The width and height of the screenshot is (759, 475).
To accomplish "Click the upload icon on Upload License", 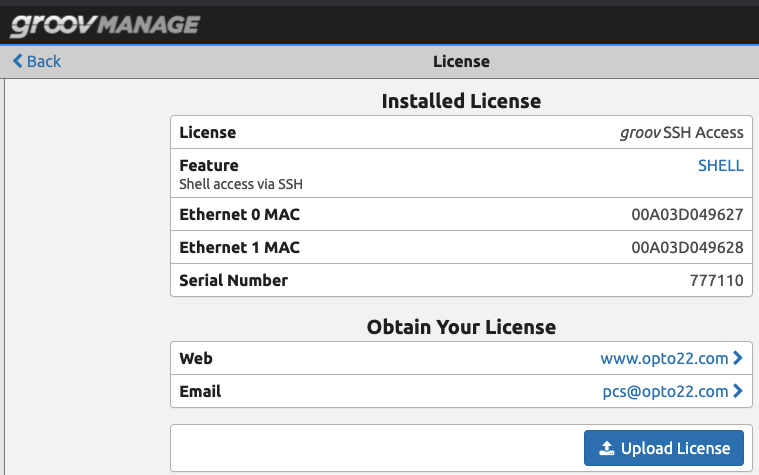I will pyautogui.click(x=607, y=448).
